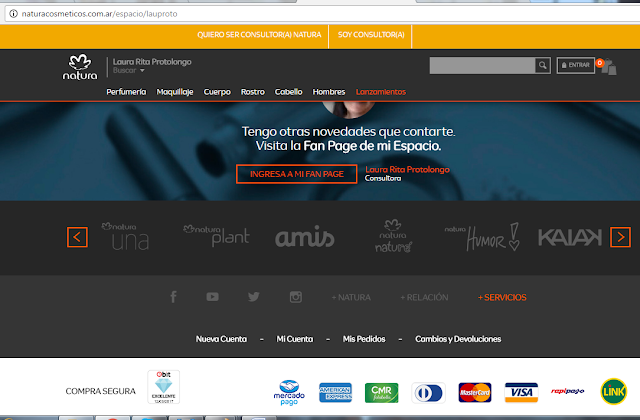Show next brands with the right arrow
Screen dimensions: 640x420
click(x=620, y=237)
